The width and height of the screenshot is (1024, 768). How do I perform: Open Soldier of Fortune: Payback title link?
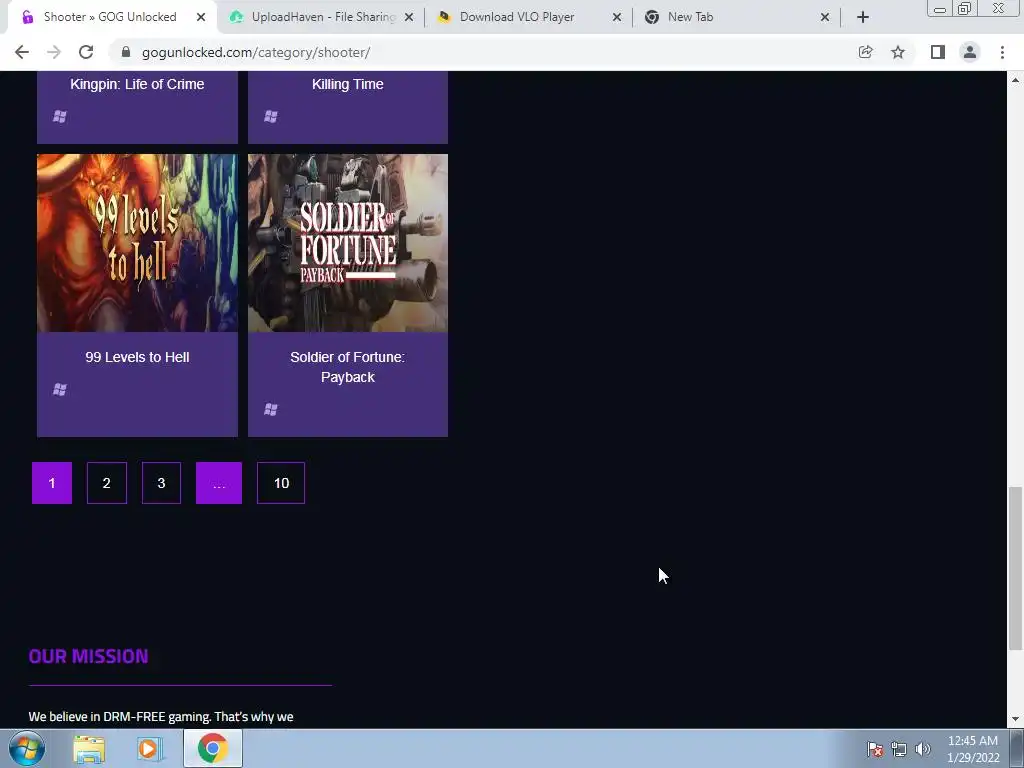pos(347,367)
